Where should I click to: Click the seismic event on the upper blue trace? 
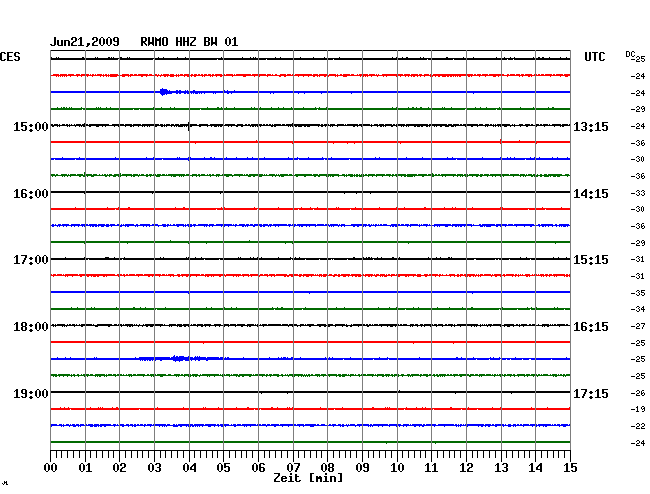click(165, 92)
